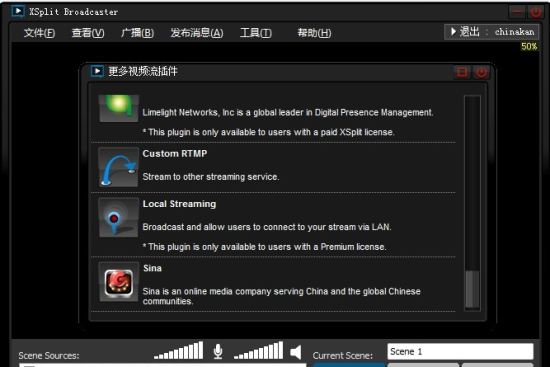Select the Sina plugin title
550x367 pixels.
point(152,268)
